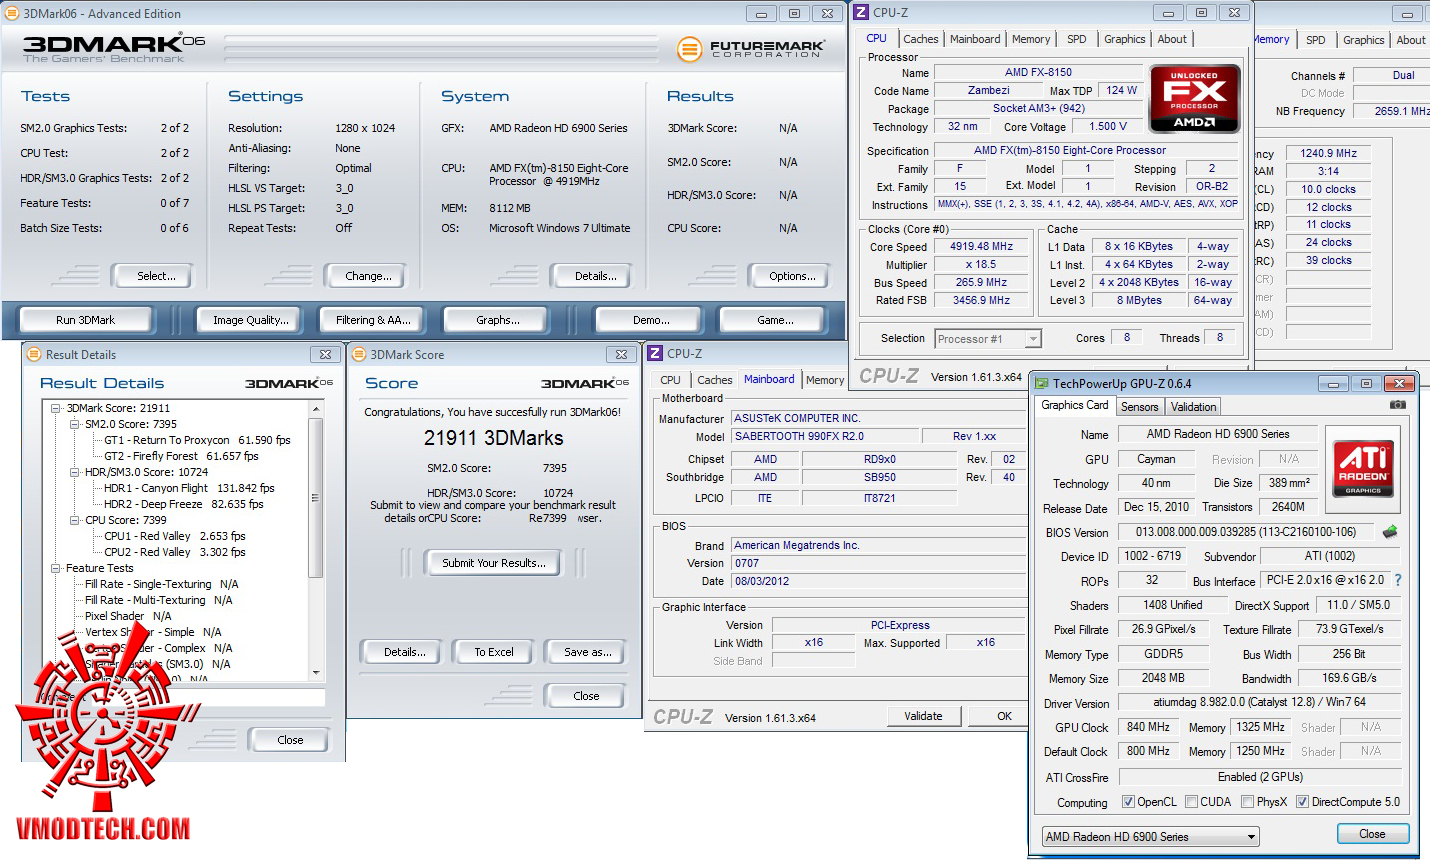Click the Submit Your Results button
1430x860 pixels.
(494, 563)
